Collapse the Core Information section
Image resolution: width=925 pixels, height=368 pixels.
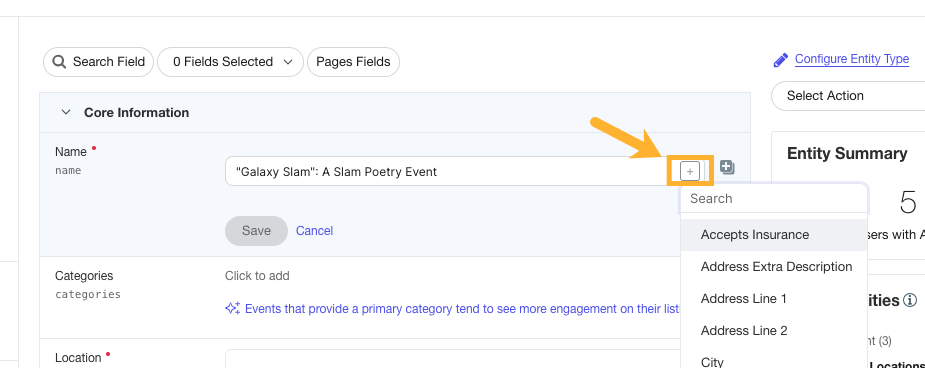click(66, 112)
